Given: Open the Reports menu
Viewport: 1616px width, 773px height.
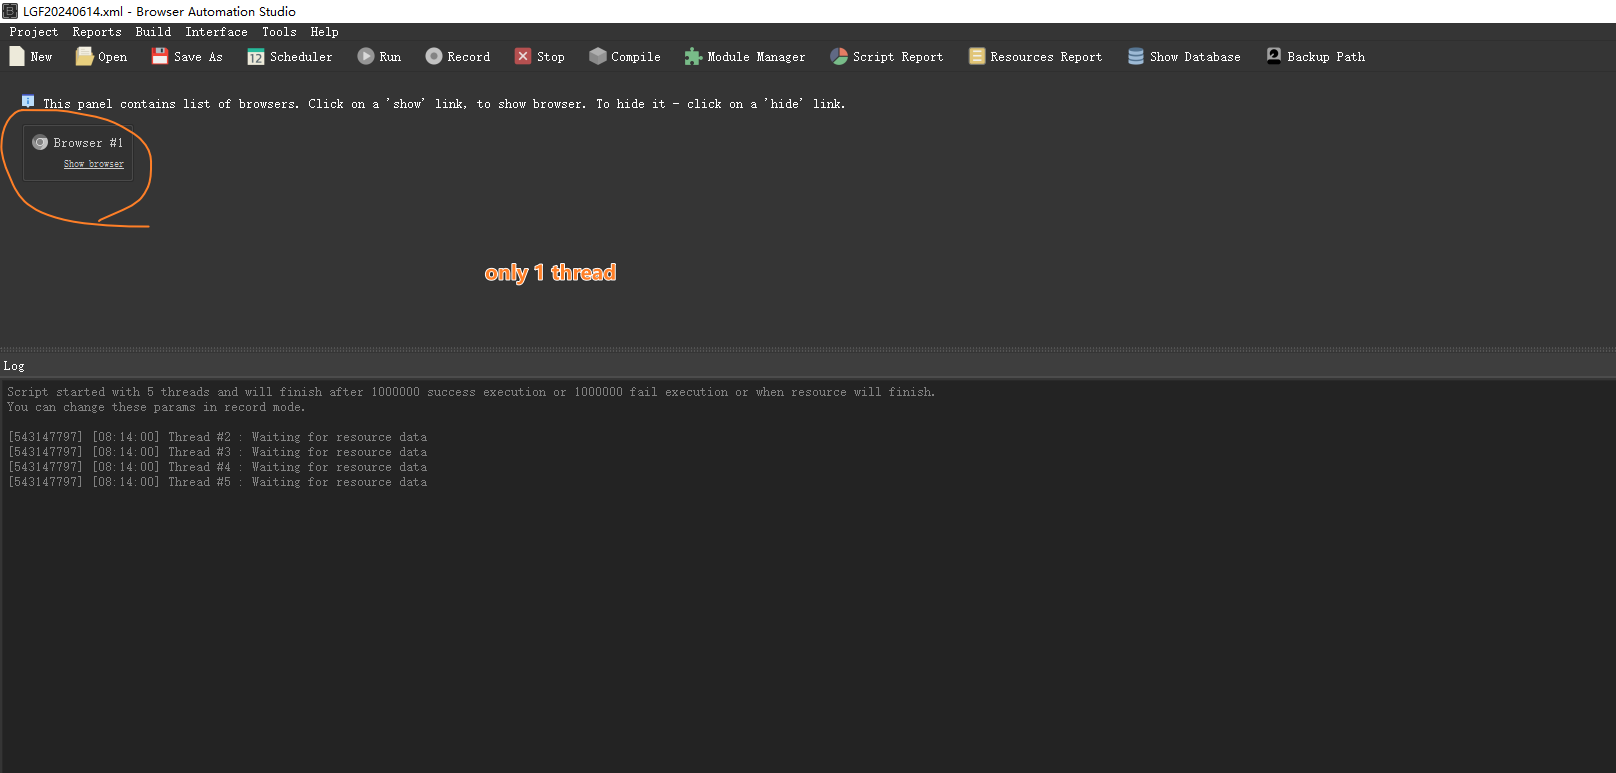Looking at the screenshot, I should 97,32.
